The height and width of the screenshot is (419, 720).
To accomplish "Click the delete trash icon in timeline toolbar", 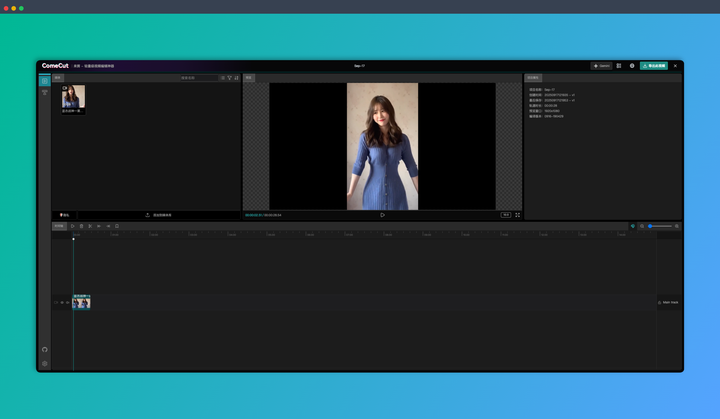I will [x=81, y=226].
